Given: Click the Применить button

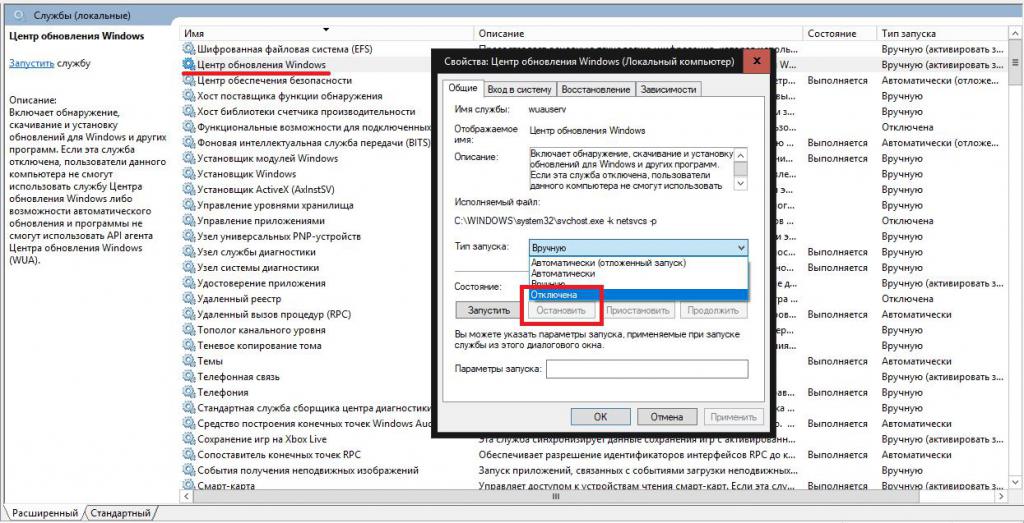Looking at the screenshot, I should click(x=733, y=417).
